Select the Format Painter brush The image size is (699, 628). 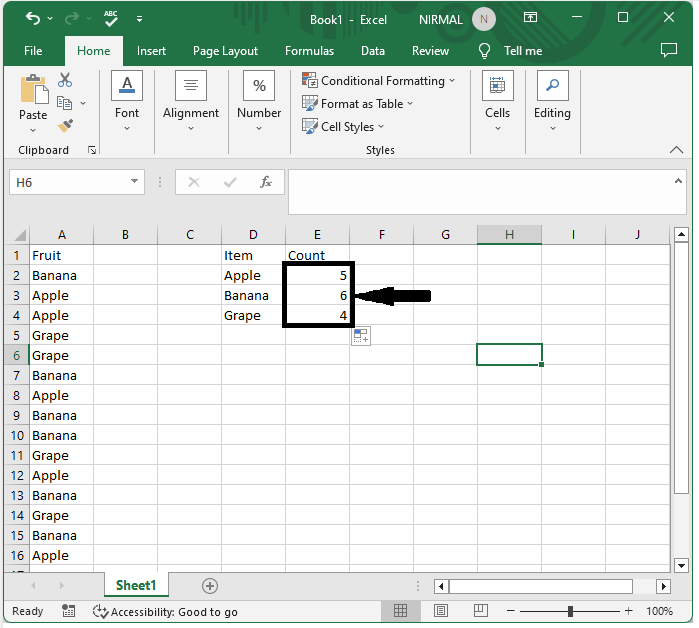coord(65,126)
